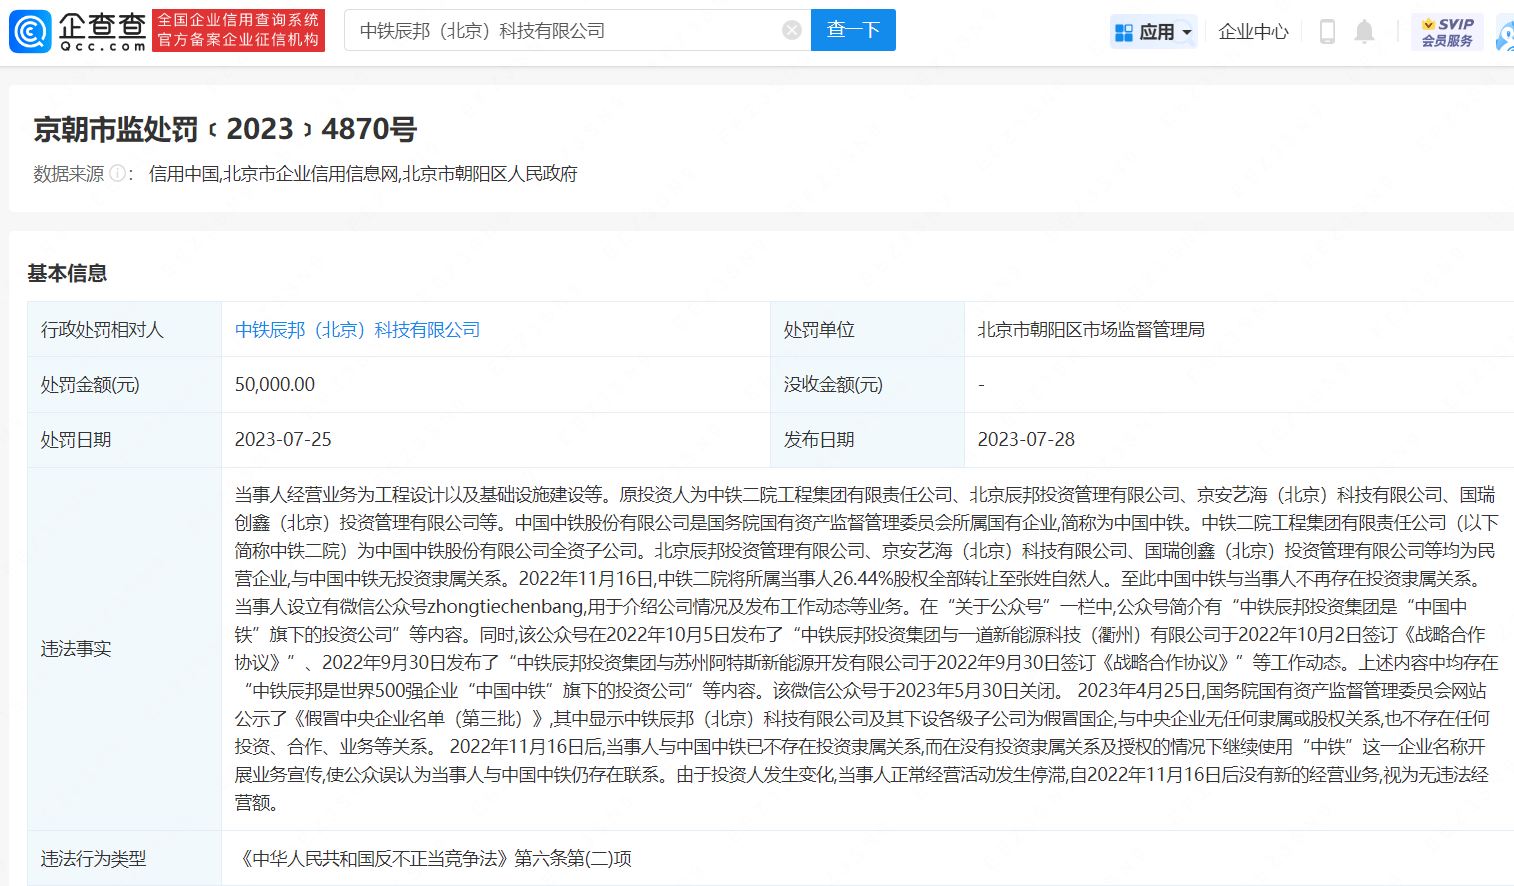Click the 行政处罚相对人 label cell

[x=124, y=330]
